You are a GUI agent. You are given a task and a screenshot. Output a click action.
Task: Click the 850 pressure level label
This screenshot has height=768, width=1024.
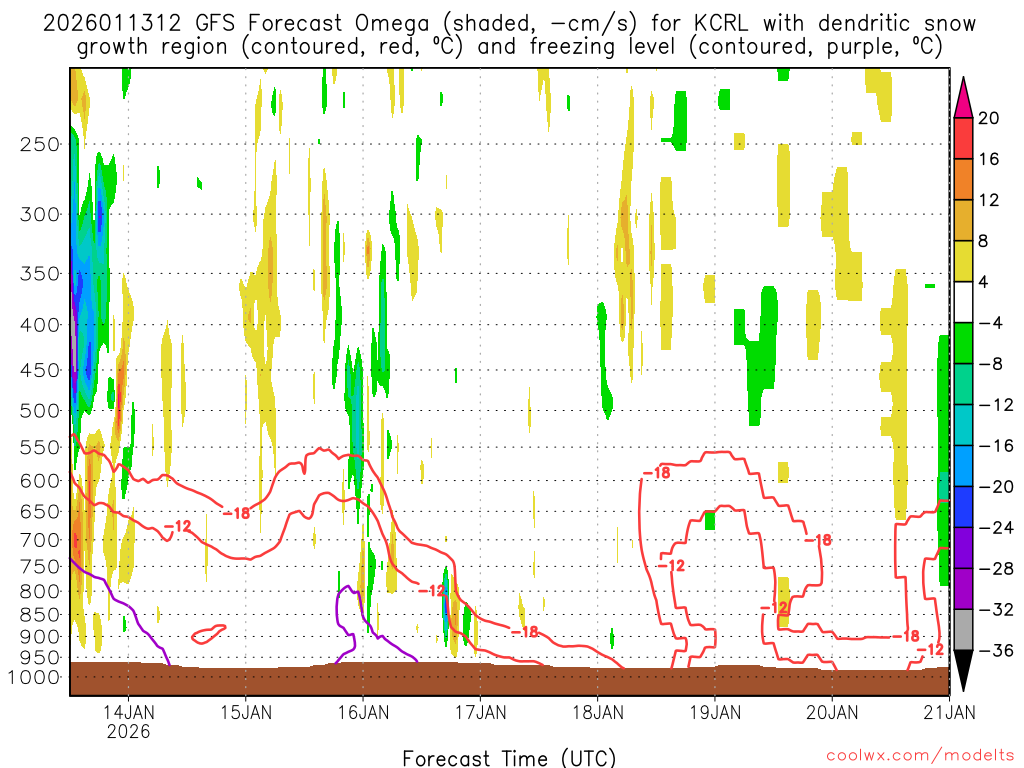(x=40, y=615)
